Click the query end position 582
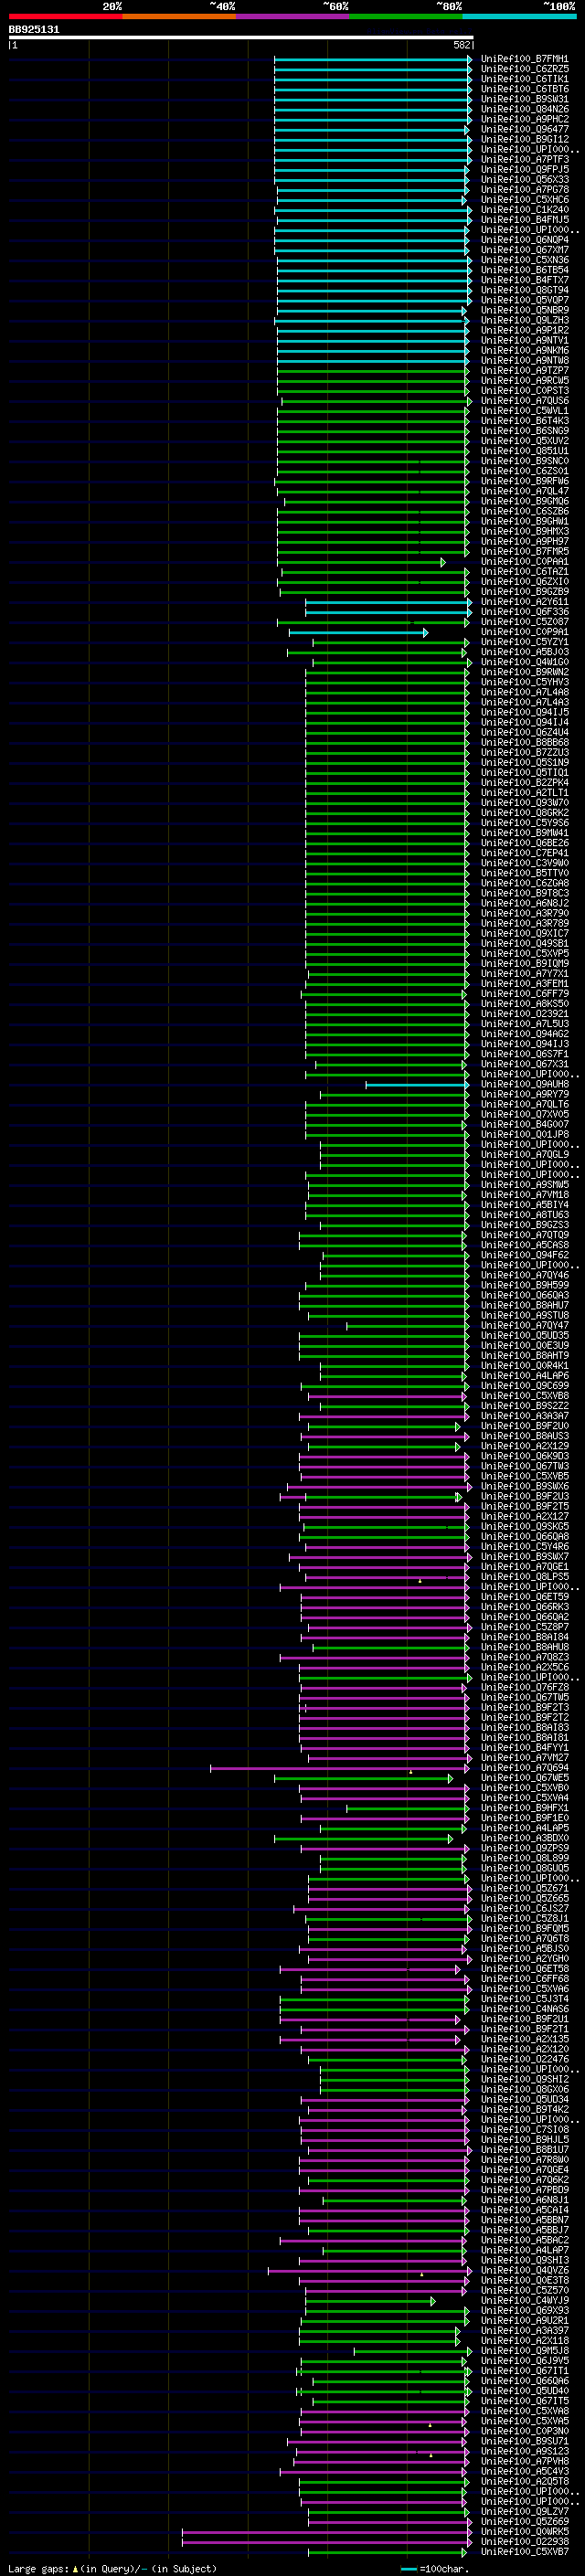585x2576 pixels. tap(462, 46)
